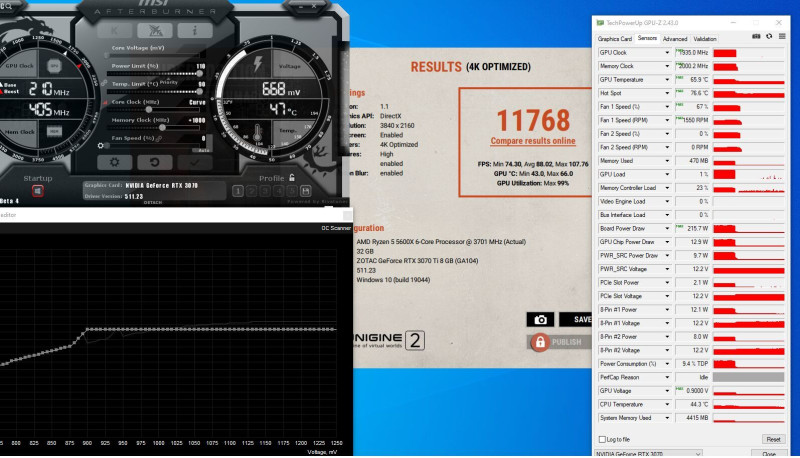Save the Afterburner profile with the floppy disk icon
This screenshot has height=458, width=800.
[305, 191]
